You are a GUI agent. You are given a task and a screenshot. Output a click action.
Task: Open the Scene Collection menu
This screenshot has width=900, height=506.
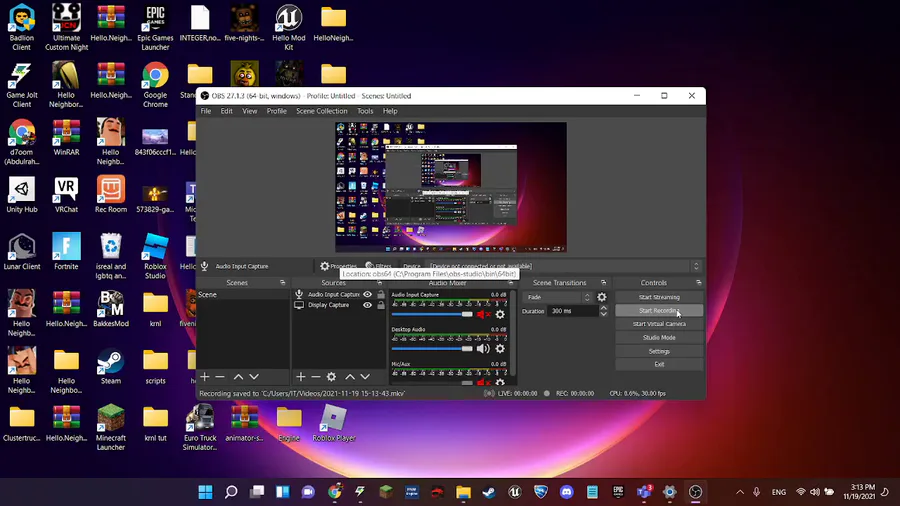tap(321, 111)
